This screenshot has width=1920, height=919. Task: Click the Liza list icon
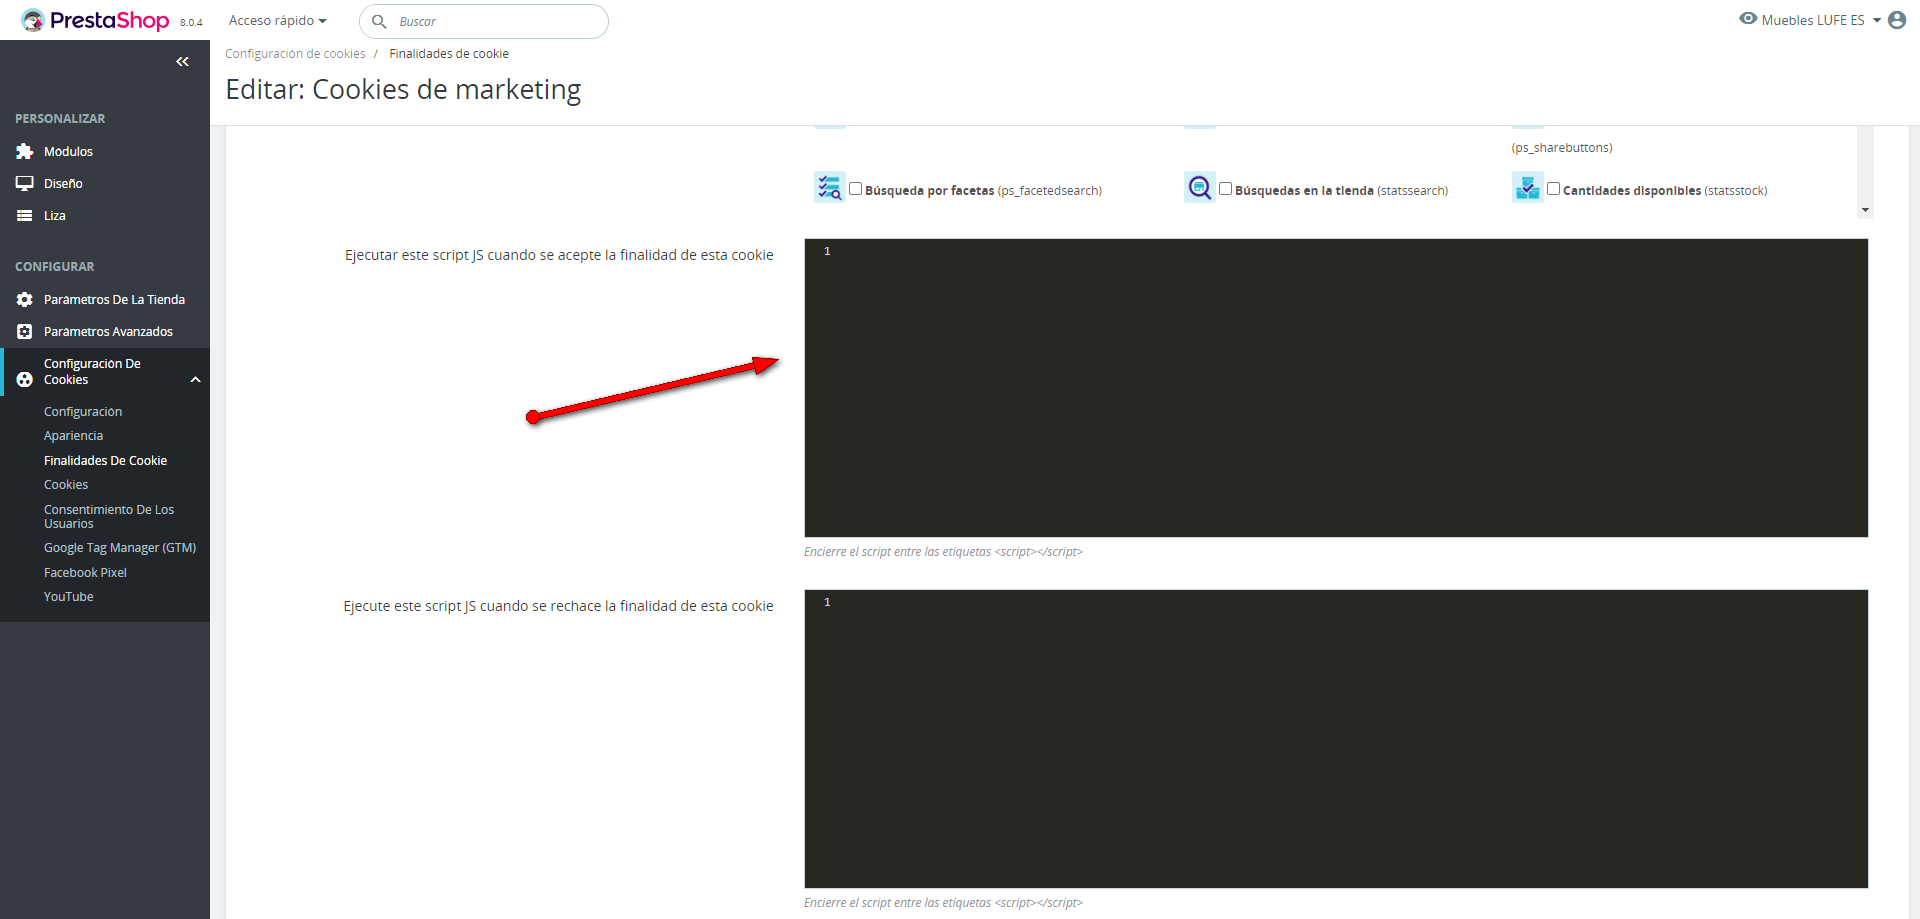[25, 216]
